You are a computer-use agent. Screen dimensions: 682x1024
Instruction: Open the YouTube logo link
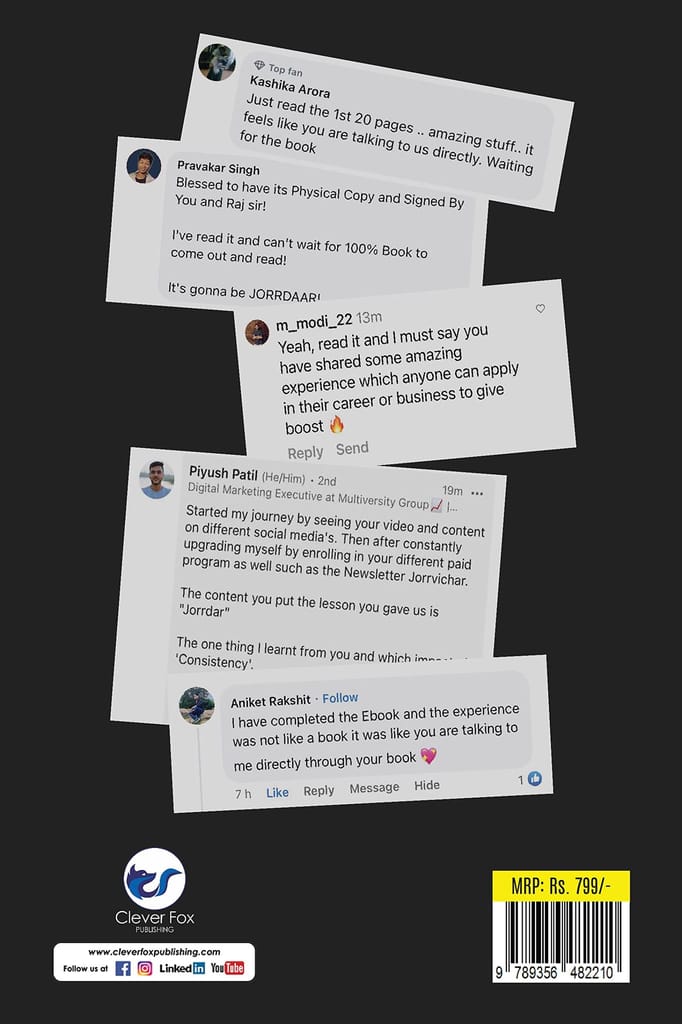point(227,968)
